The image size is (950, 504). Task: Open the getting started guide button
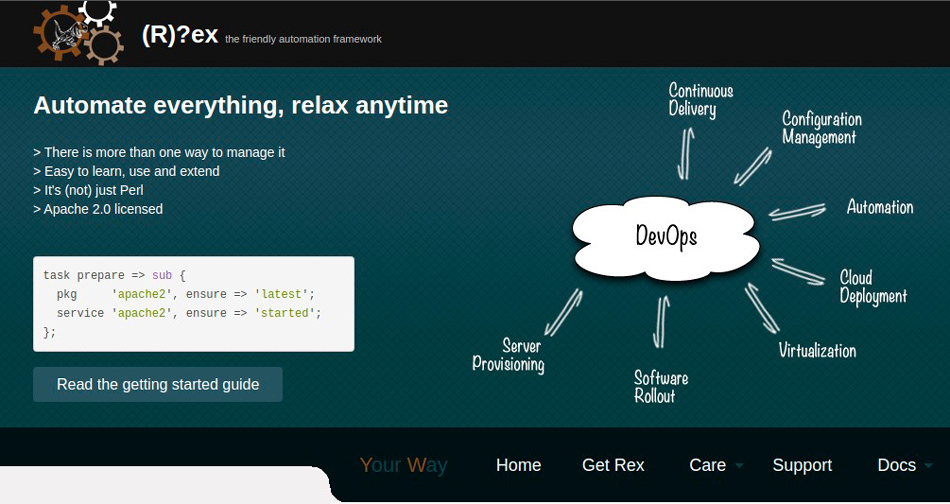tap(158, 384)
